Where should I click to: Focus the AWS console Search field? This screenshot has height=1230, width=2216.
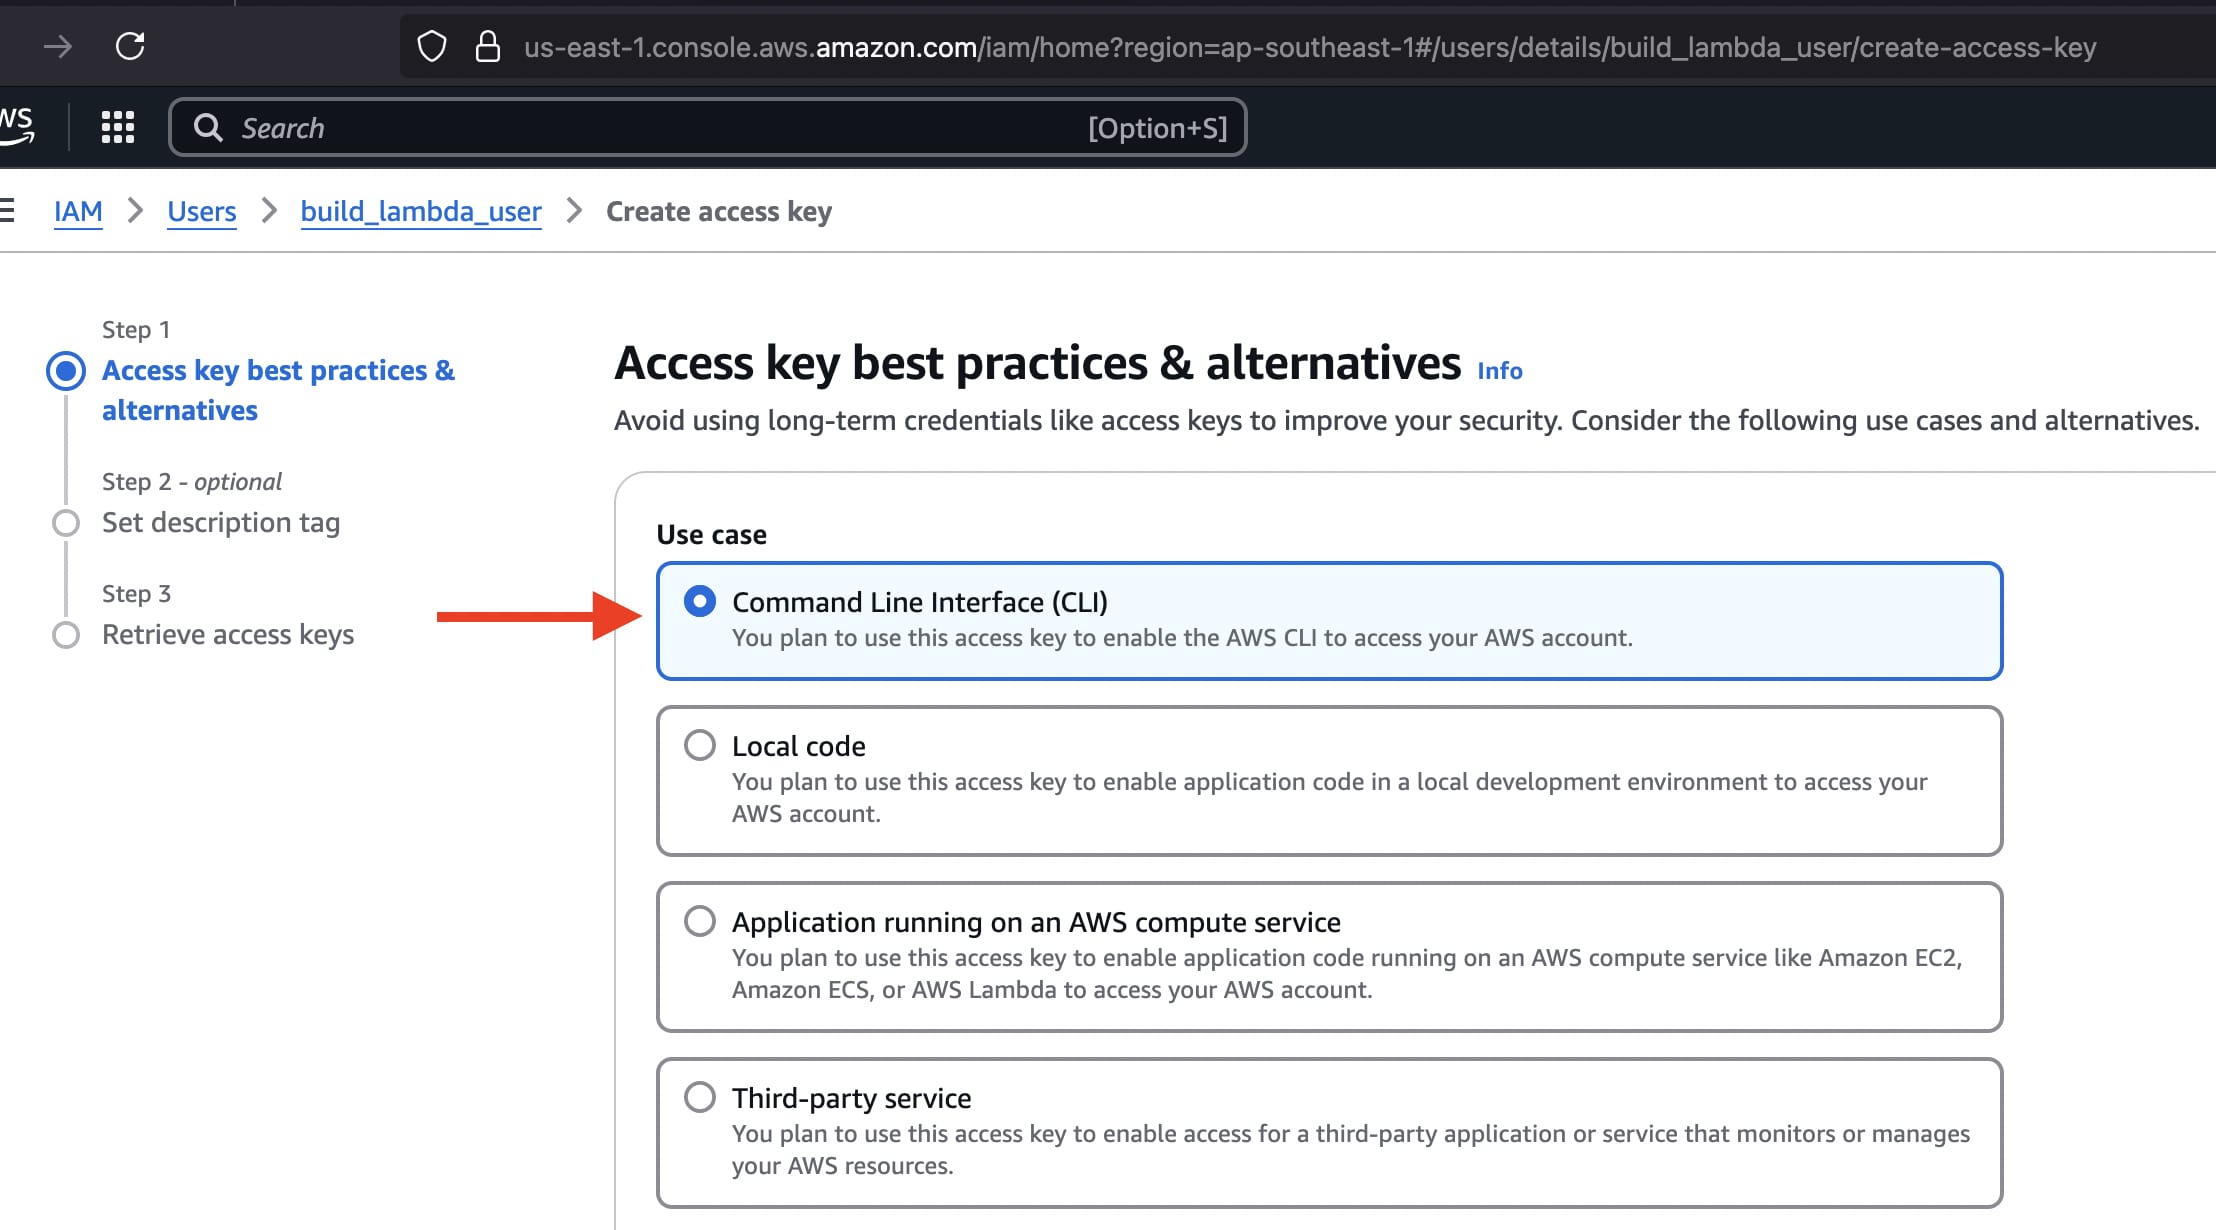pos(708,127)
